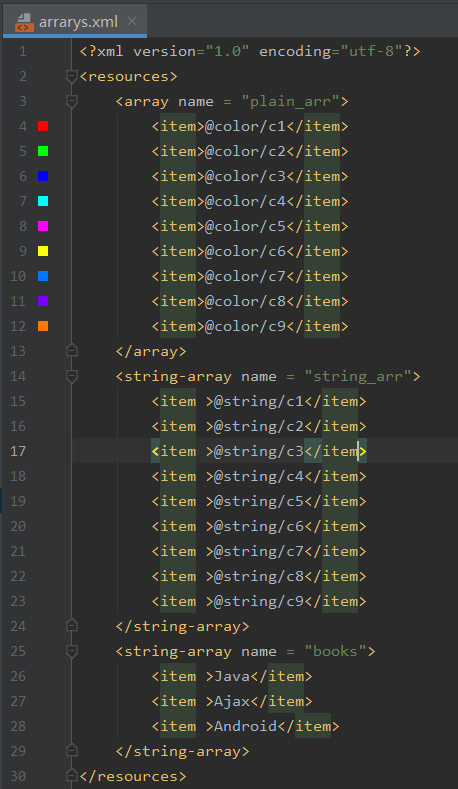Open orange color swatch on line 12
This screenshot has height=789, width=458.
pyautogui.click(x=43, y=326)
